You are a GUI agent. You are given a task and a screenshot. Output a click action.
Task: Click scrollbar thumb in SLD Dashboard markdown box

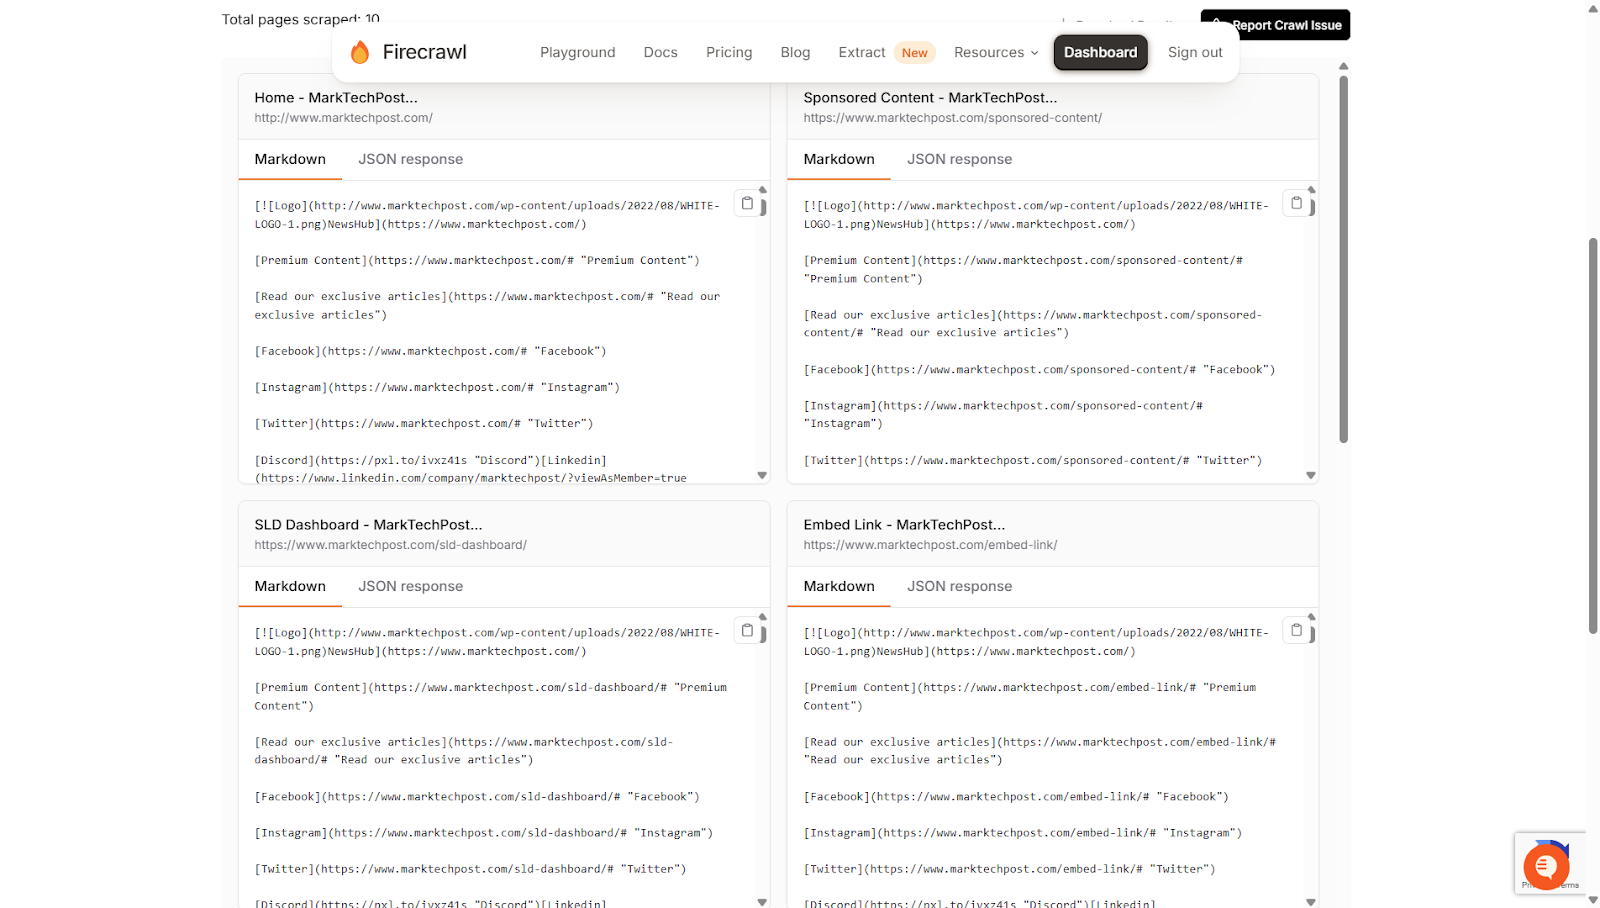click(763, 634)
